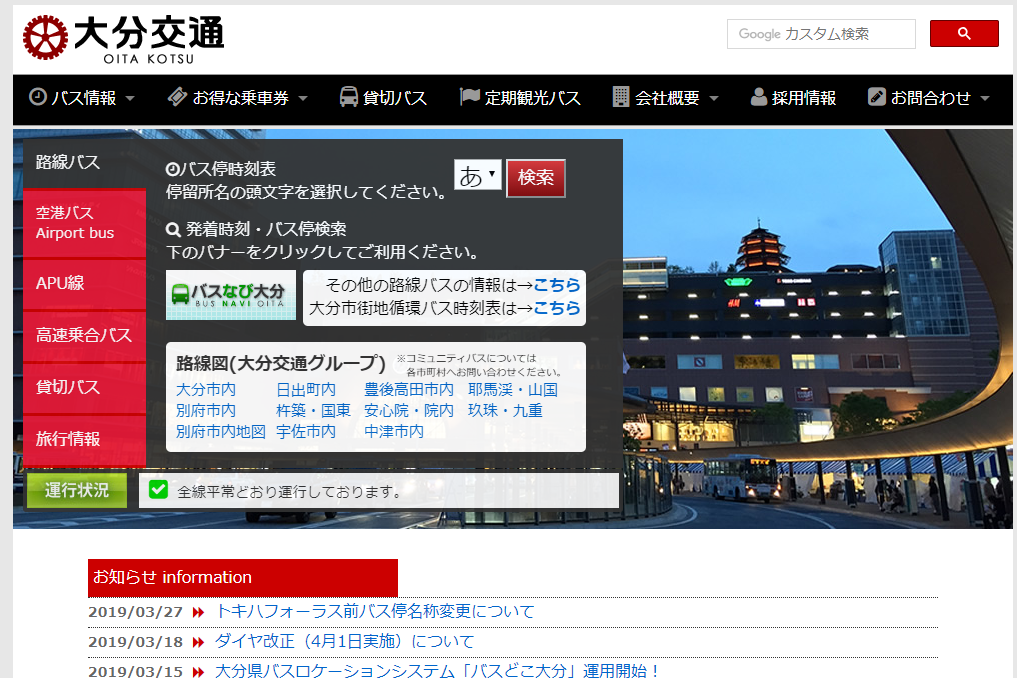Viewport: 1017px width, 678px height.
Task: Open the 大分市内 route map link
Action: tap(206, 390)
